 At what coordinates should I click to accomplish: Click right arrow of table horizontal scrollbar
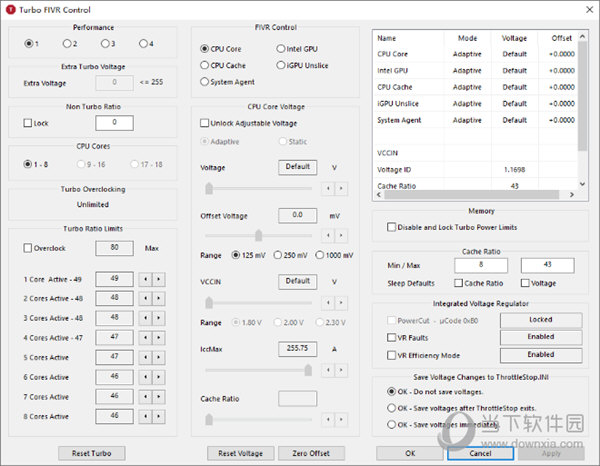(572, 195)
